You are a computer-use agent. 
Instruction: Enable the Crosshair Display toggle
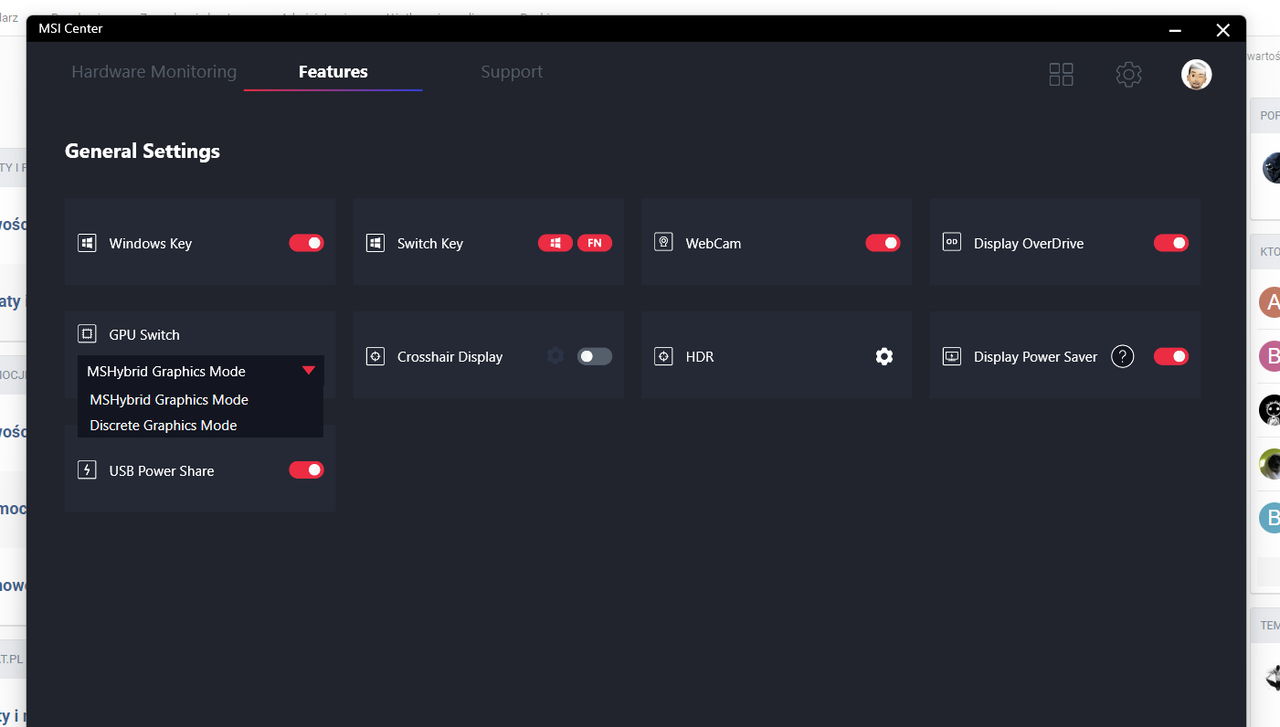595,356
